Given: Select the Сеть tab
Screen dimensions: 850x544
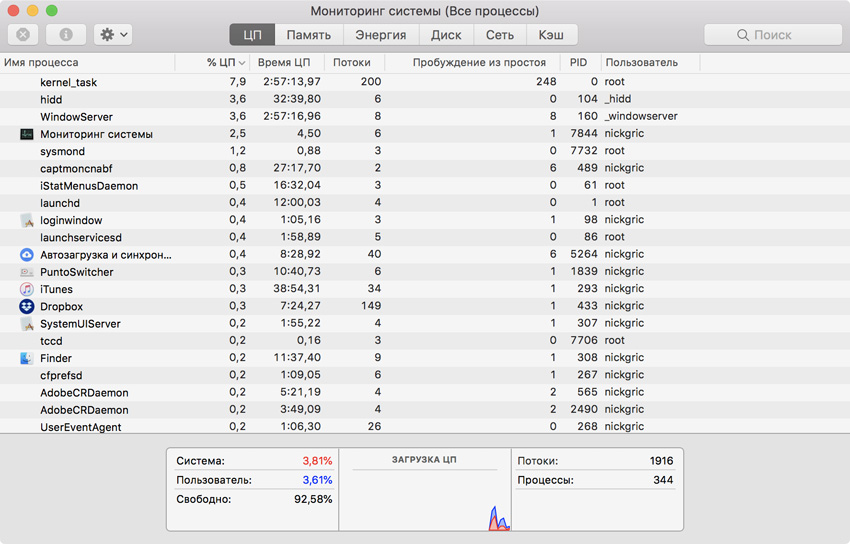Looking at the screenshot, I should pyautogui.click(x=500, y=35).
